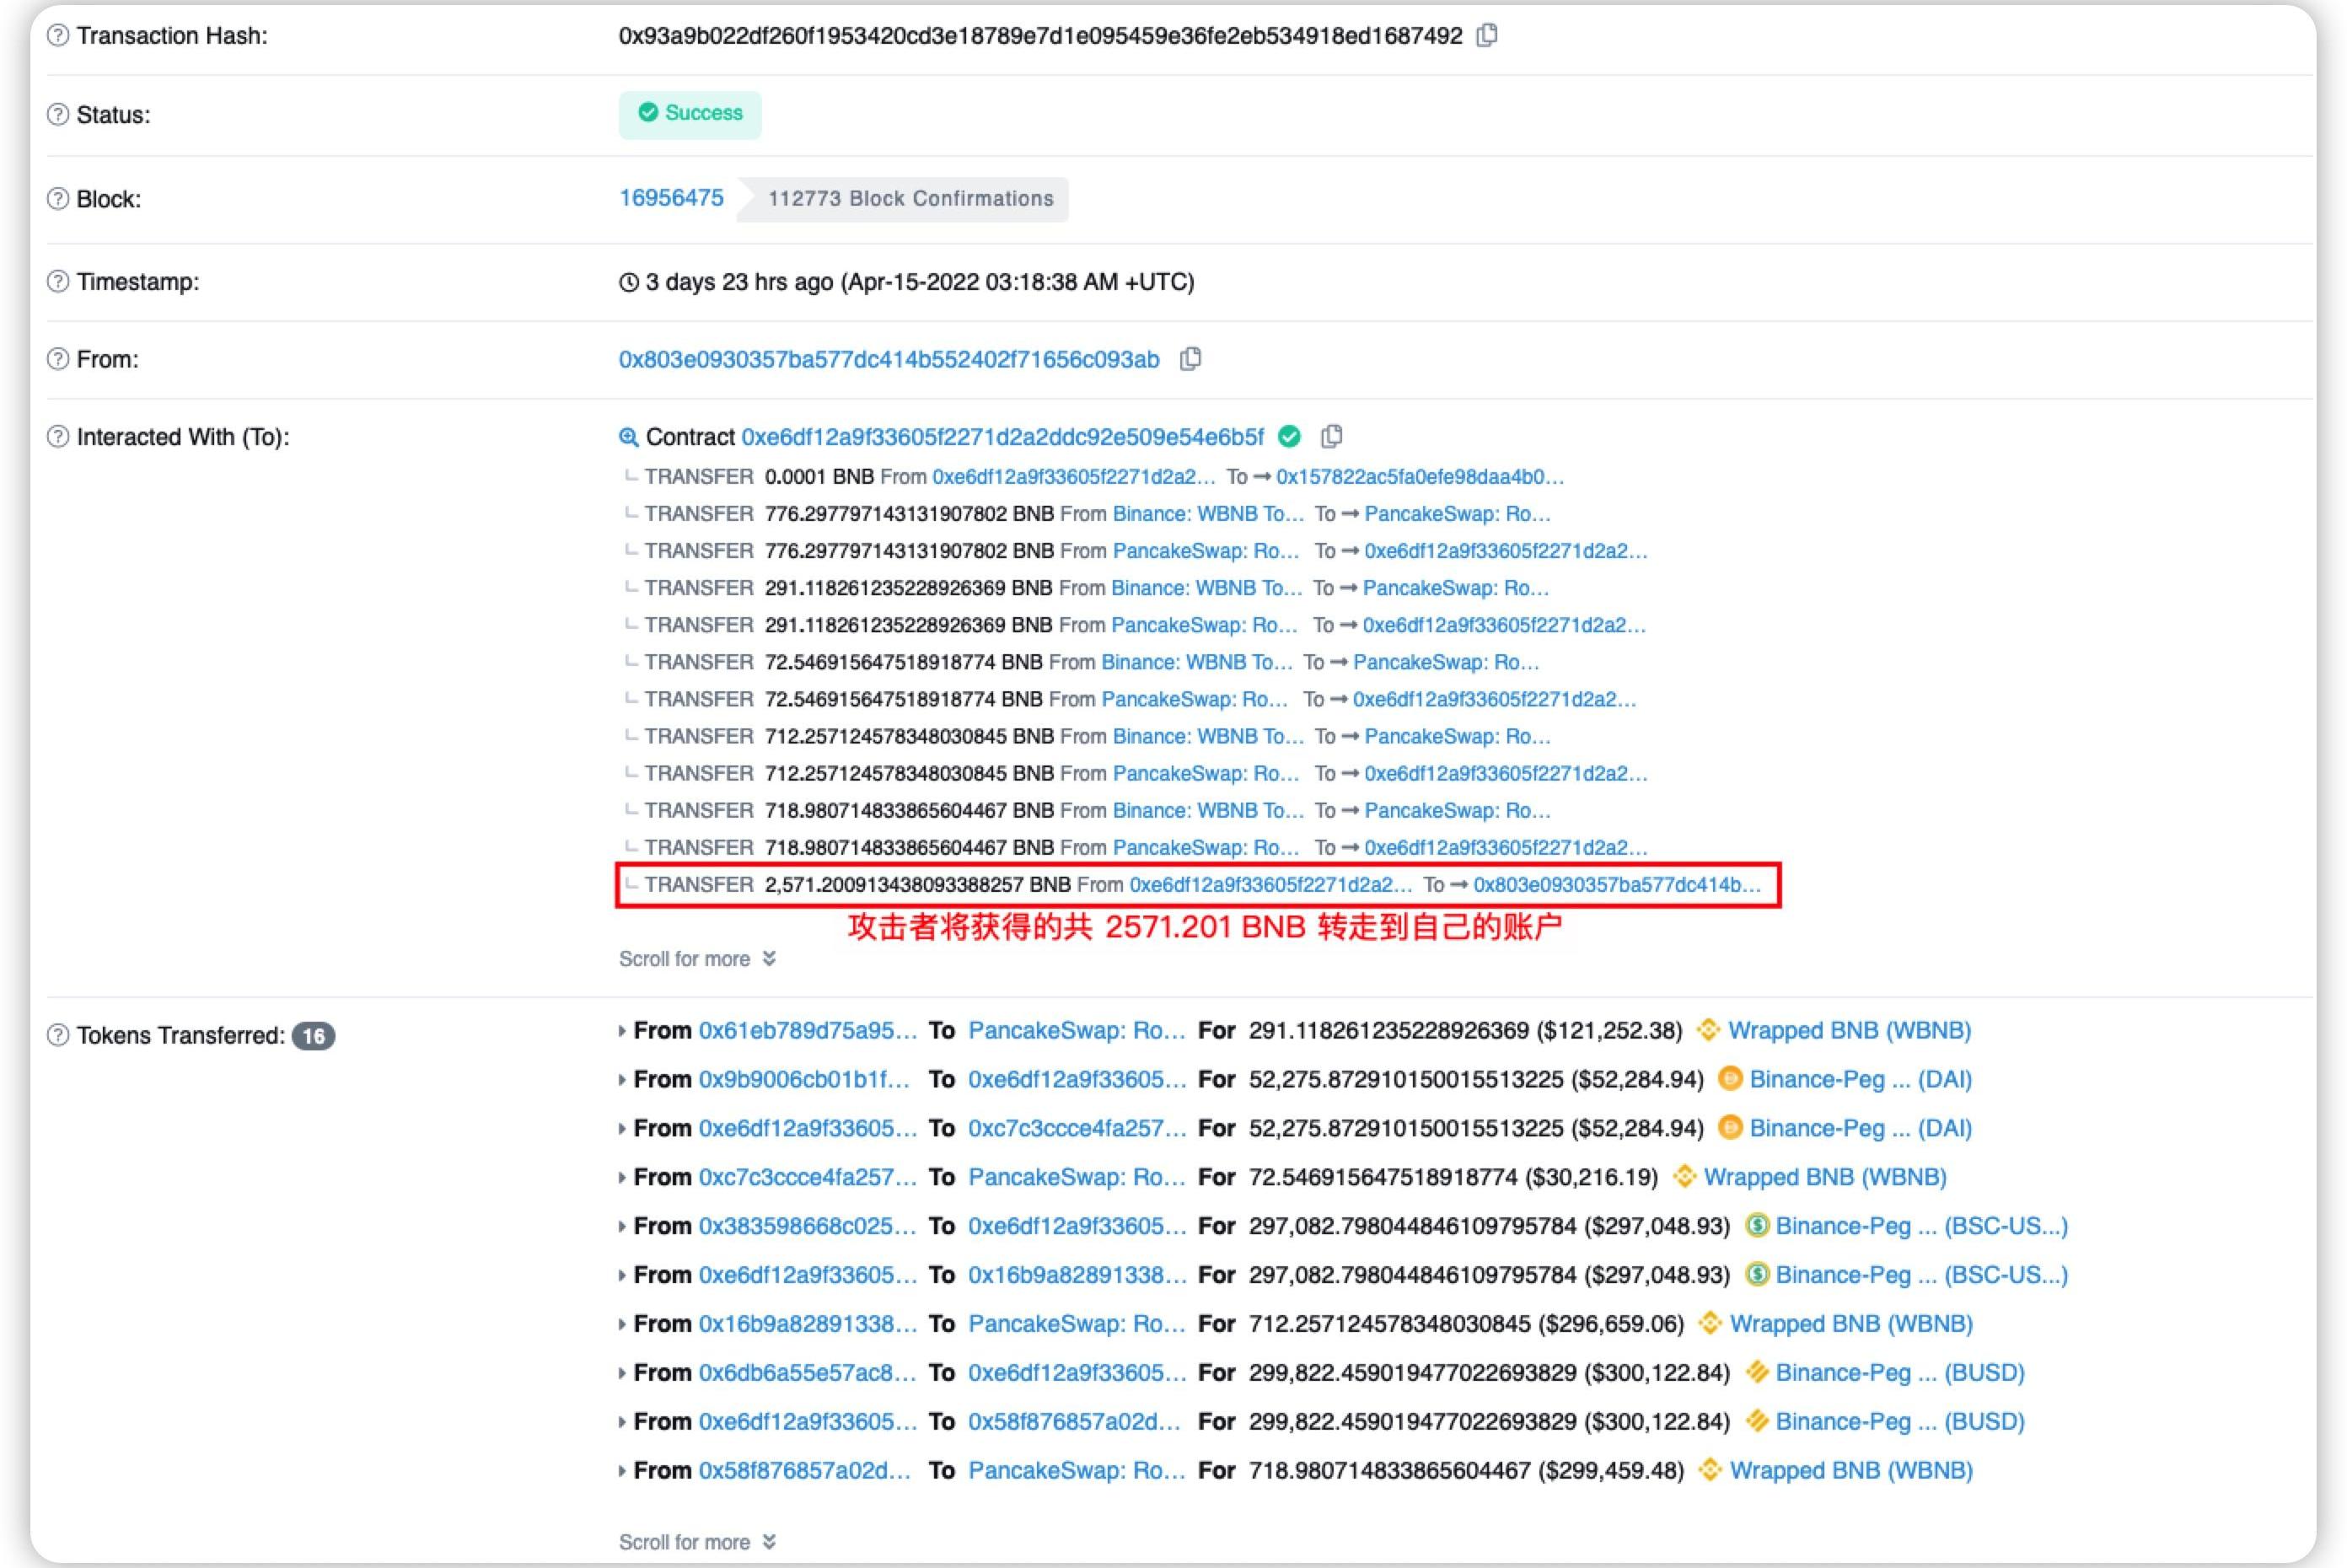Click the magnifier icon before Contract
Viewport: 2347px width, 1568px height.
[628, 437]
